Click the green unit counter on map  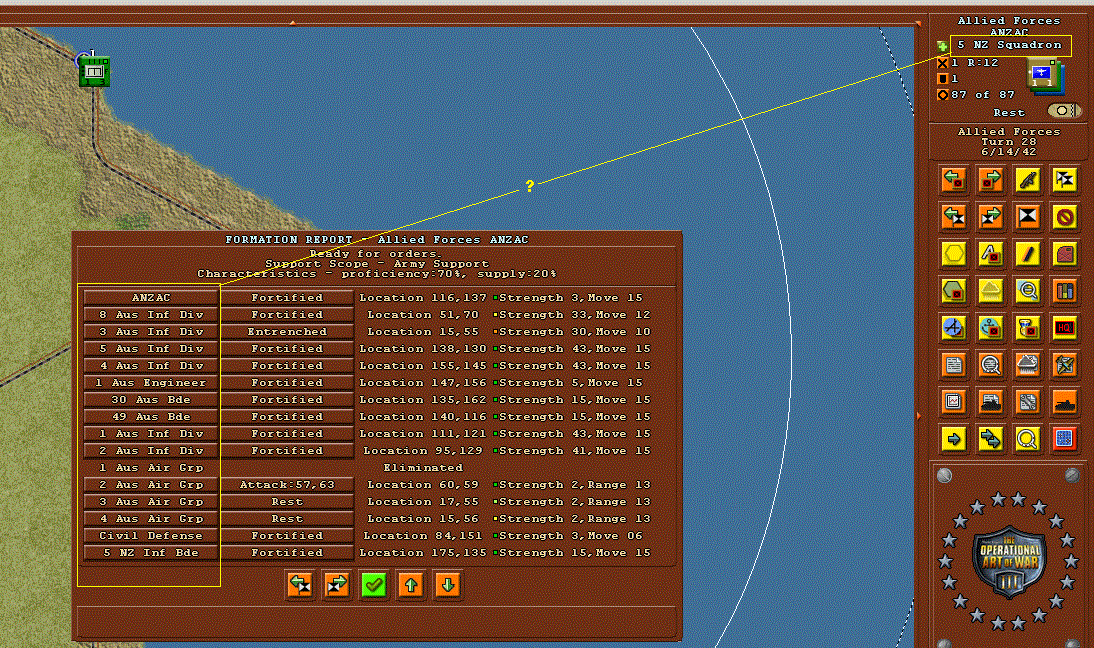tap(94, 71)
